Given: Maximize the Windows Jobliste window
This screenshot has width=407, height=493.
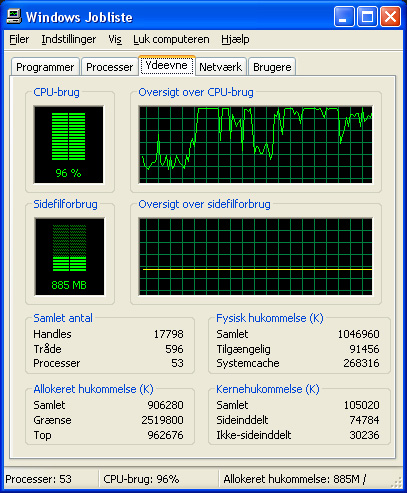Looking at the screenshot, I should point(367,17).
